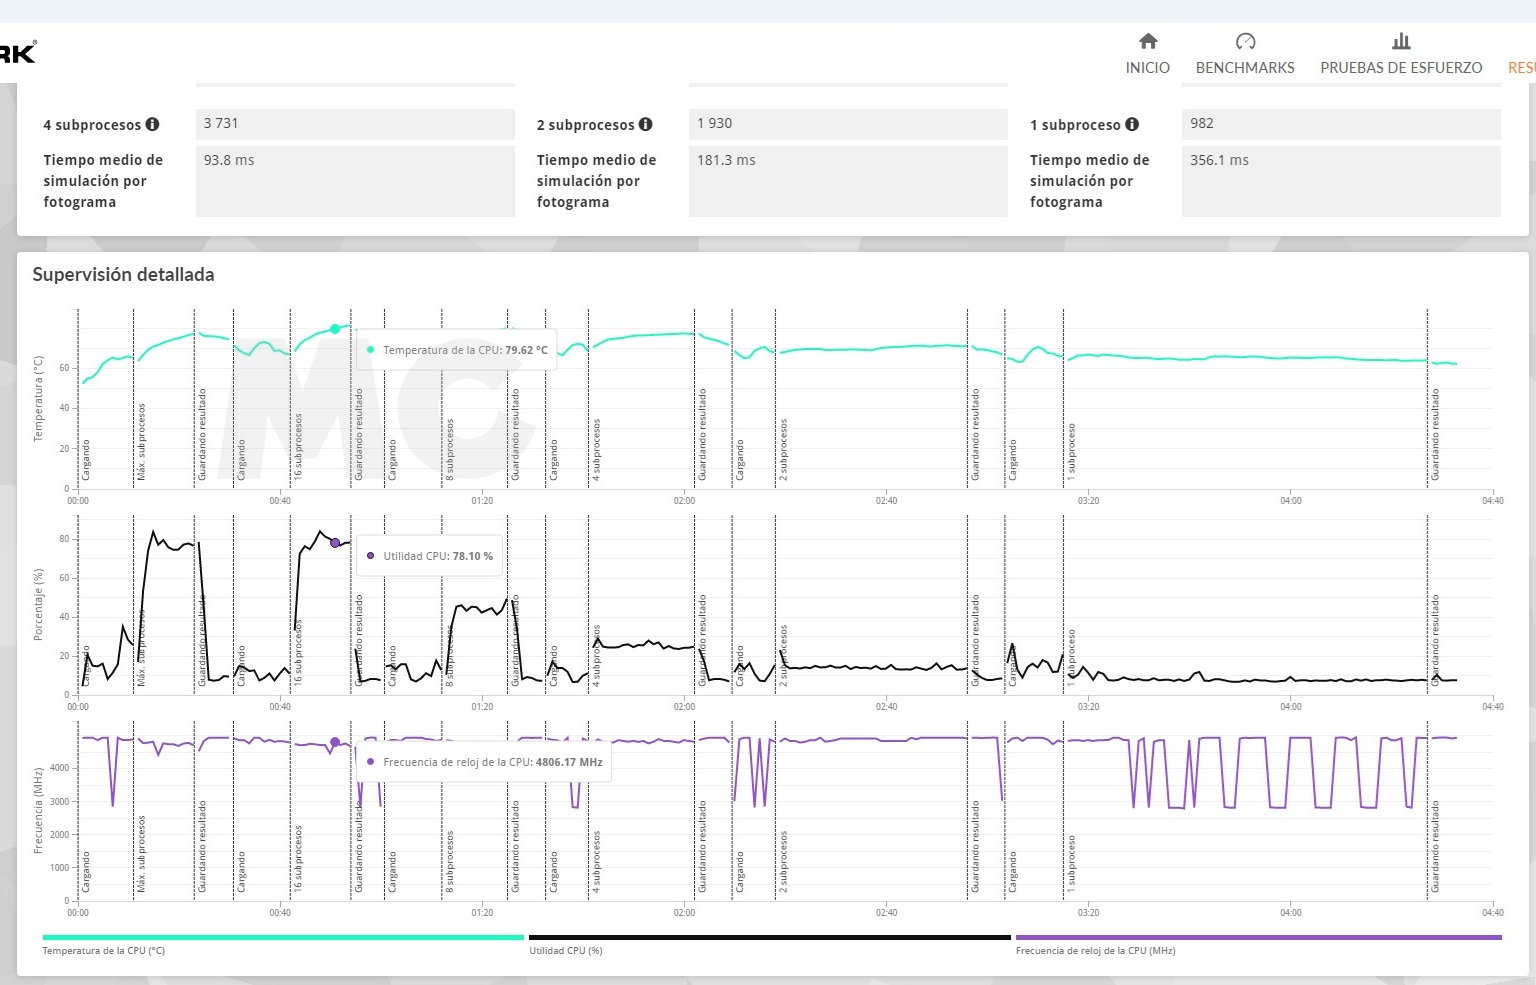
Task: Click the Benchmarks gauge icon
Action: pyautogui.click(x=1245, y=41)
